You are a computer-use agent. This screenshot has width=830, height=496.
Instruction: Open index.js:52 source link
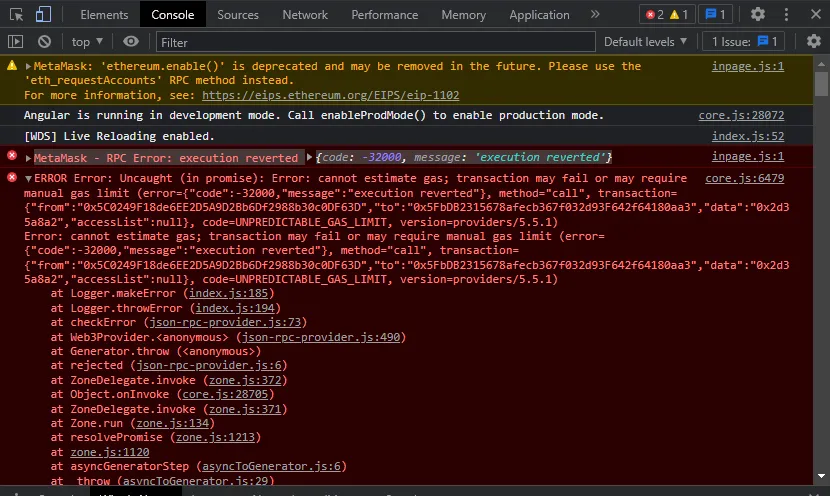coord(747,137)
